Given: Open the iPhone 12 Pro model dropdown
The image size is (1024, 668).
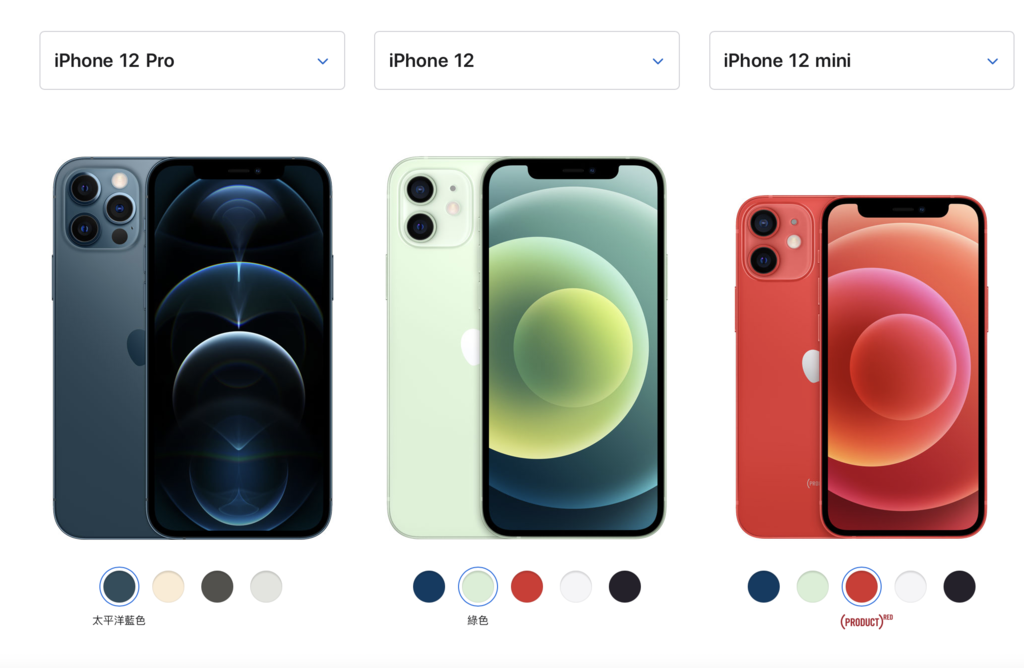Looking at the screenshot, I should tap(192, 61).
